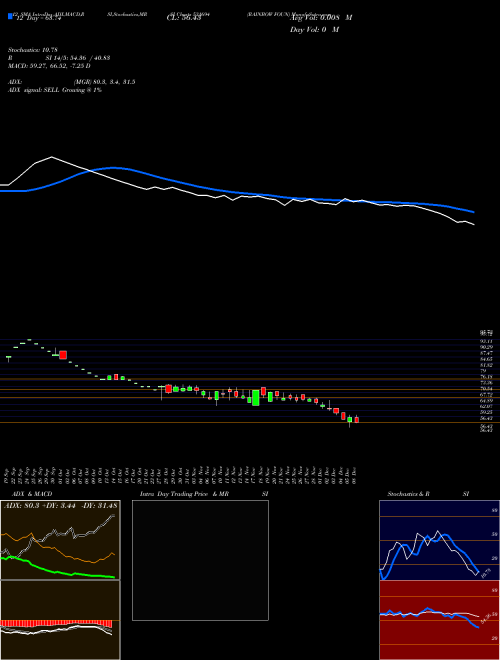Viewport: 500px width, 660px height.
Task: Click the large red candle near 01 Oct
Action: tap(63, 355)
